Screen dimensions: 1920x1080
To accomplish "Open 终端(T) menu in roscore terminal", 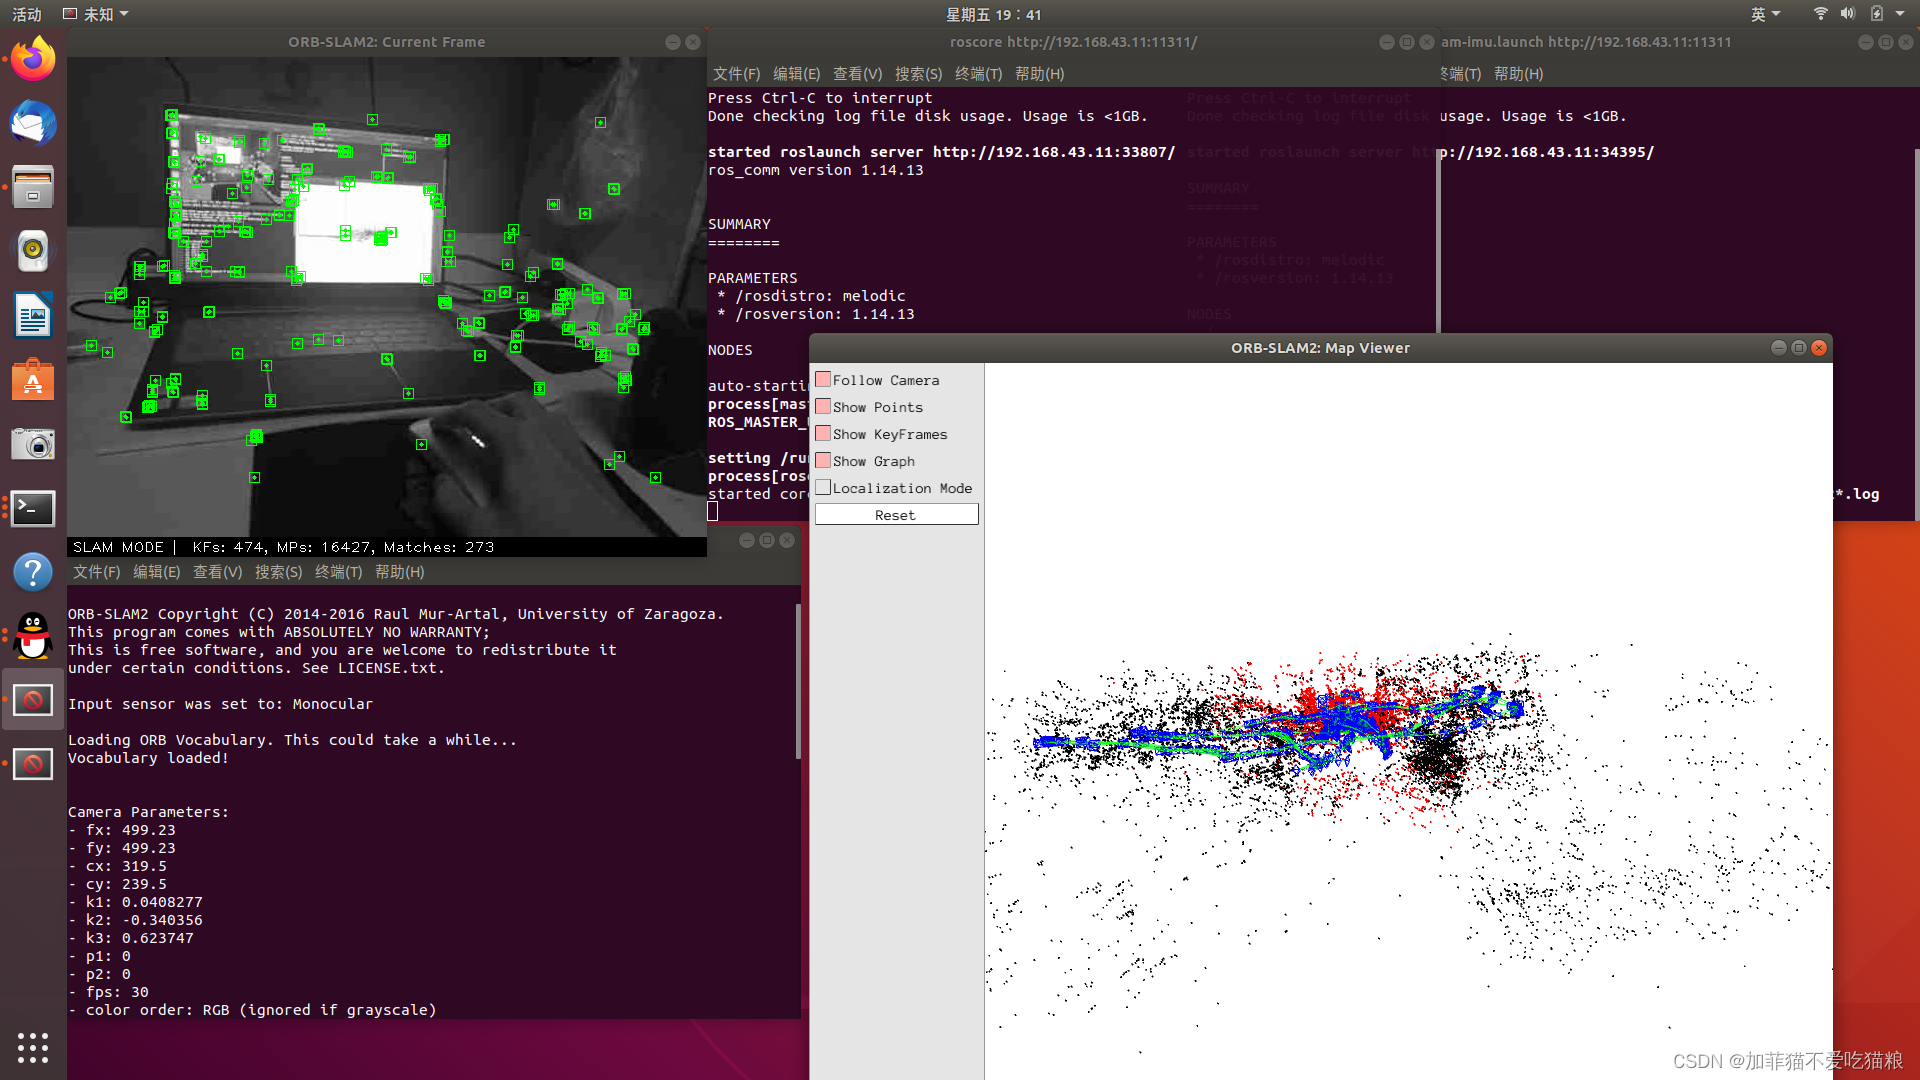I will click(978, 74).
